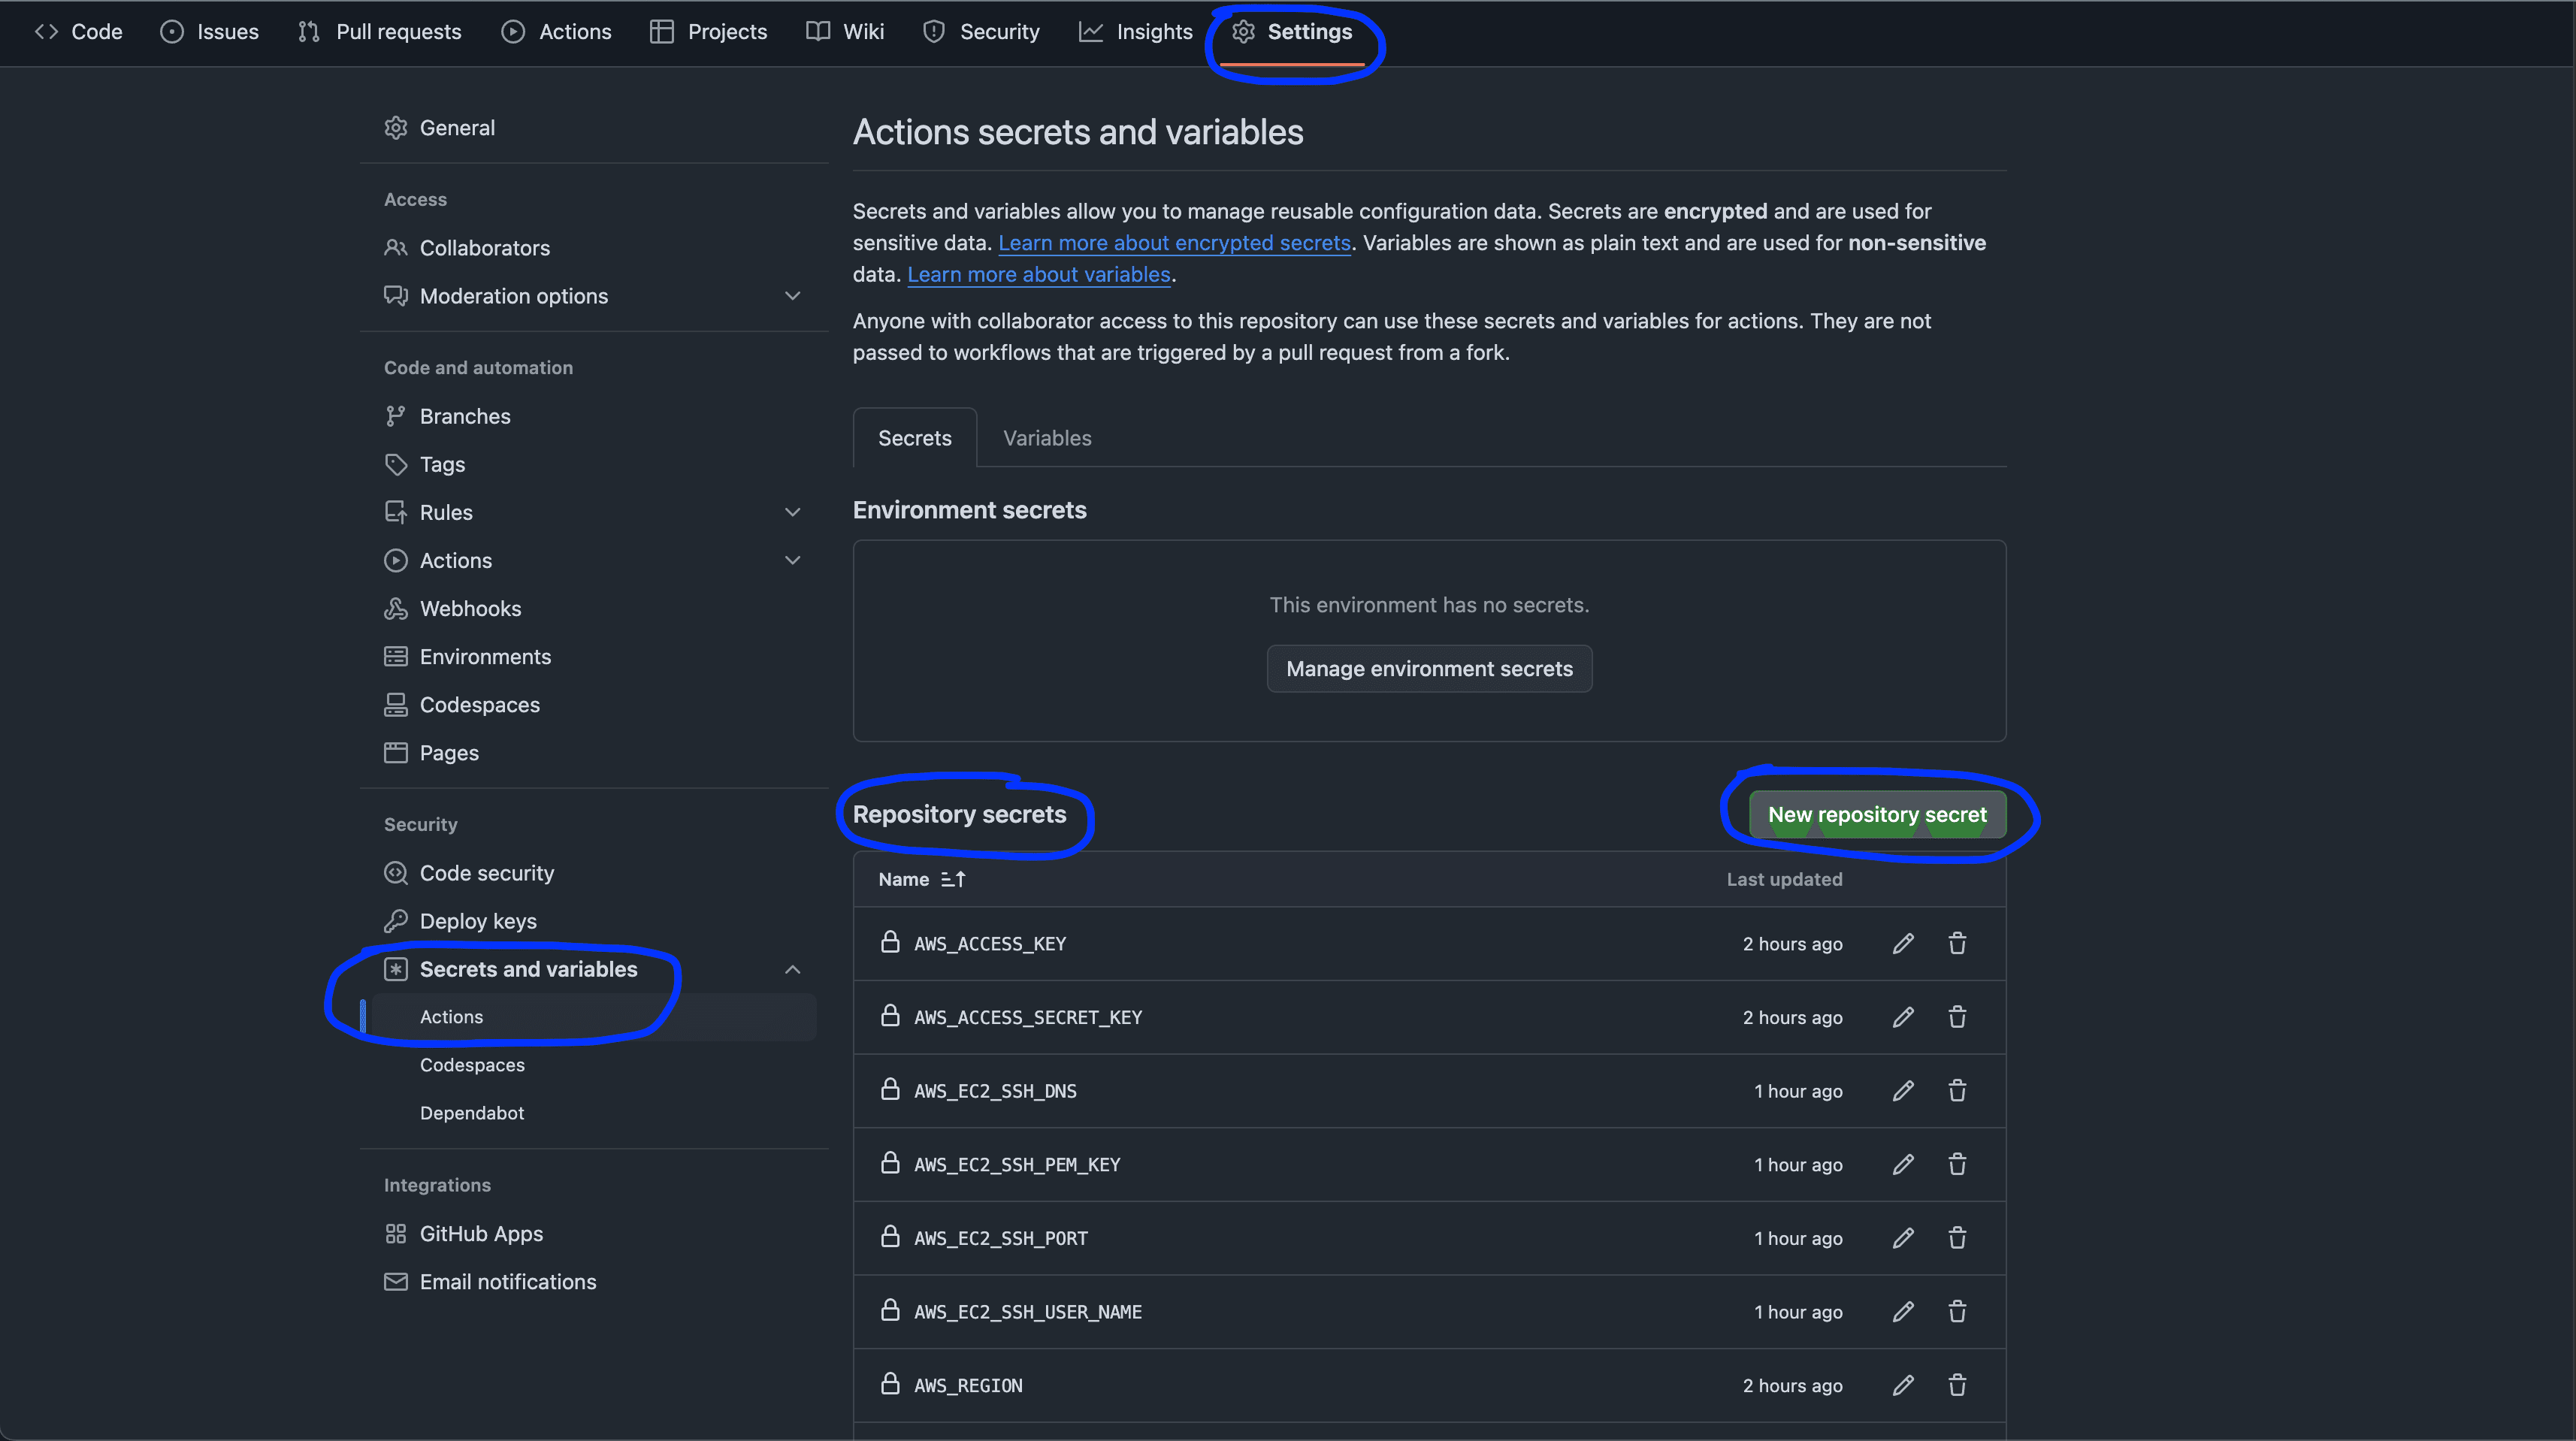
Task: Click the Collaborators people icon
Action: tap(396, 247)
